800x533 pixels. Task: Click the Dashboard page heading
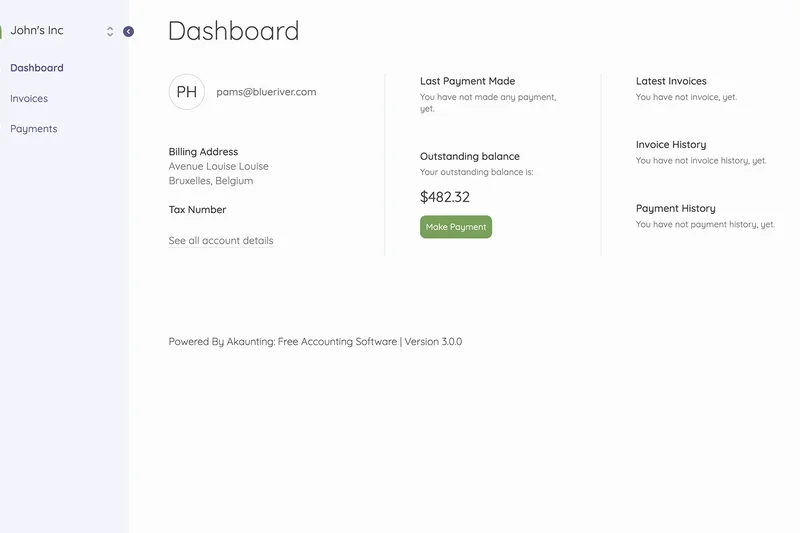[233, 31]
